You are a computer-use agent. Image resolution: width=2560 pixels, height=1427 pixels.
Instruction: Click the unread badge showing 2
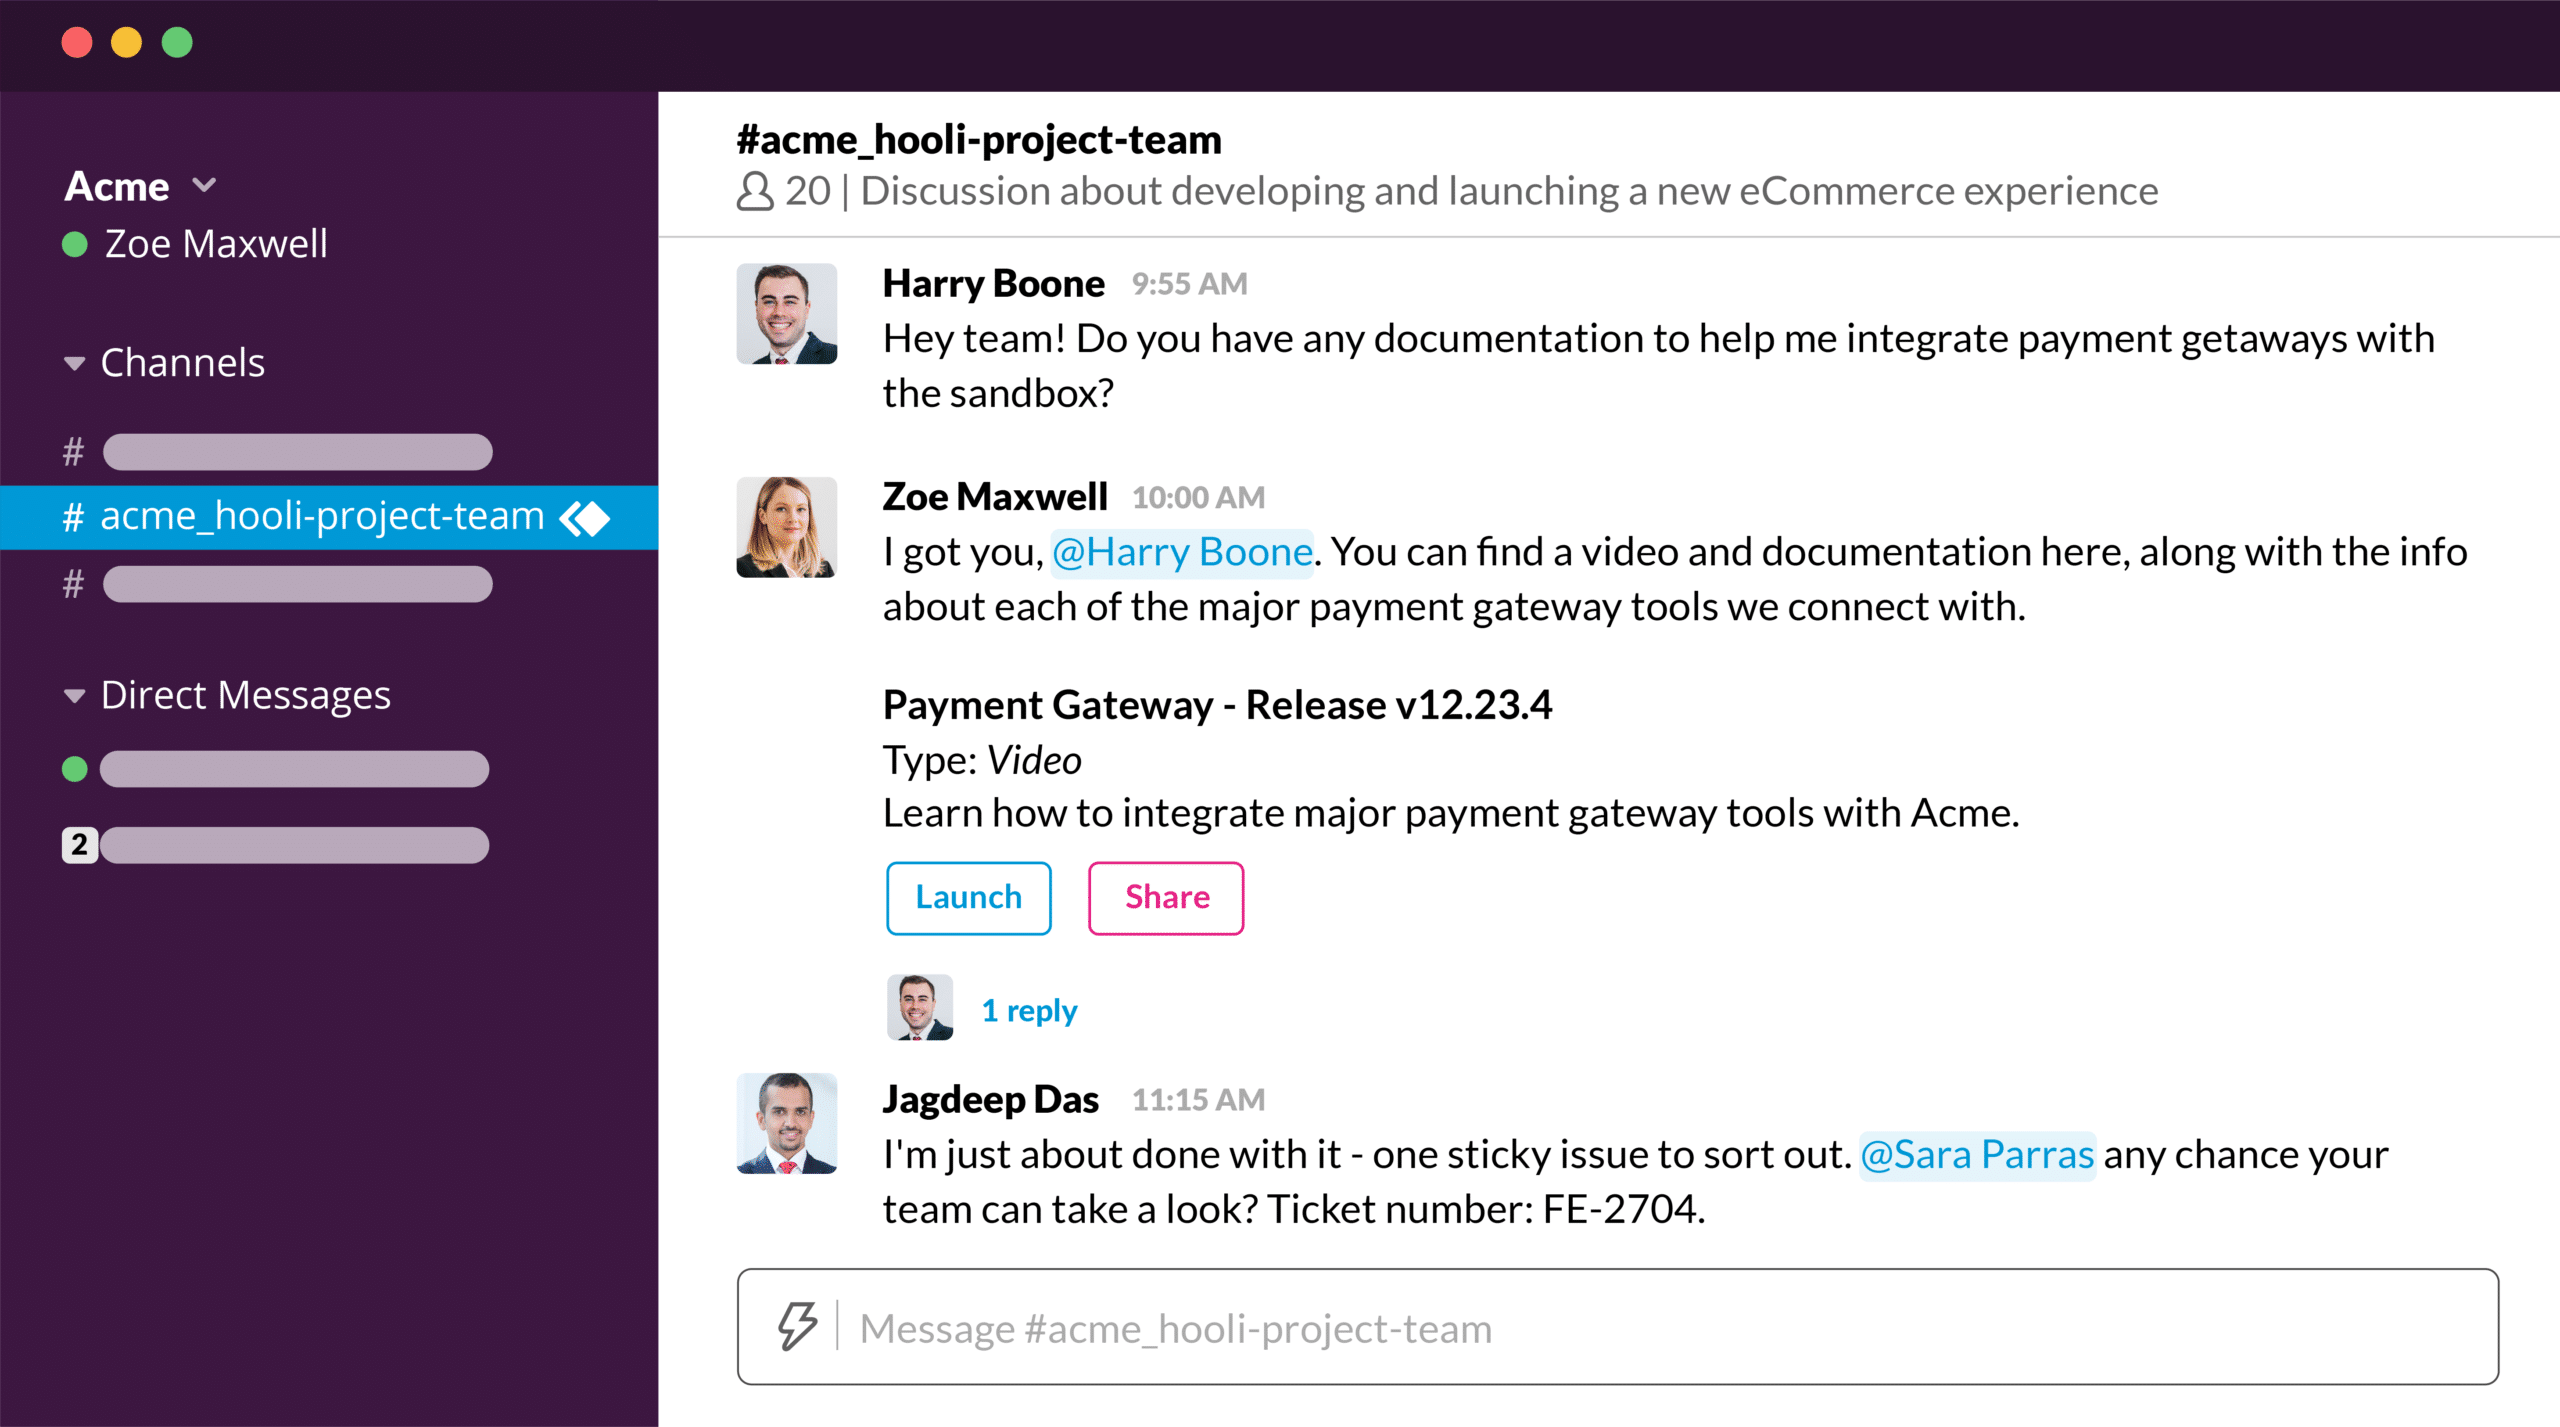[80, 845]
